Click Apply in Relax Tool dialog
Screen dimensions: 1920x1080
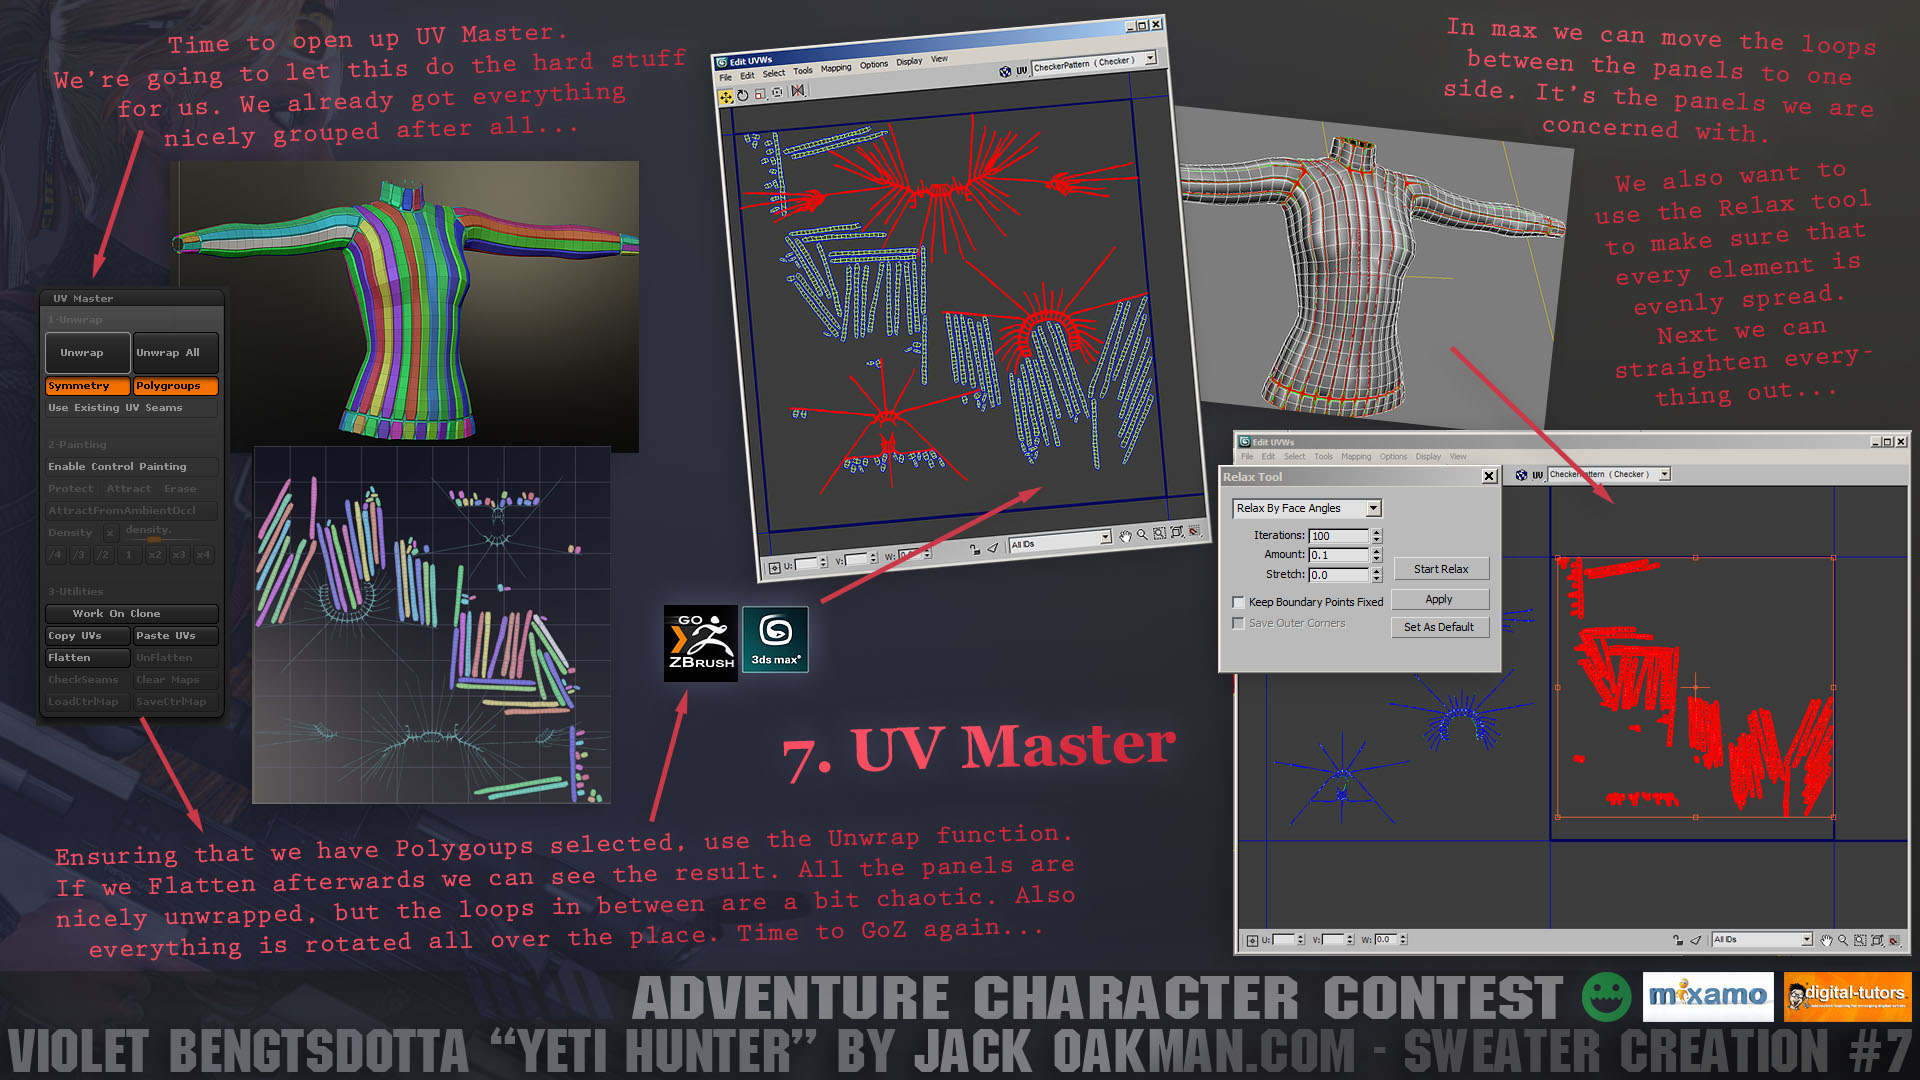pos(1440,599)
